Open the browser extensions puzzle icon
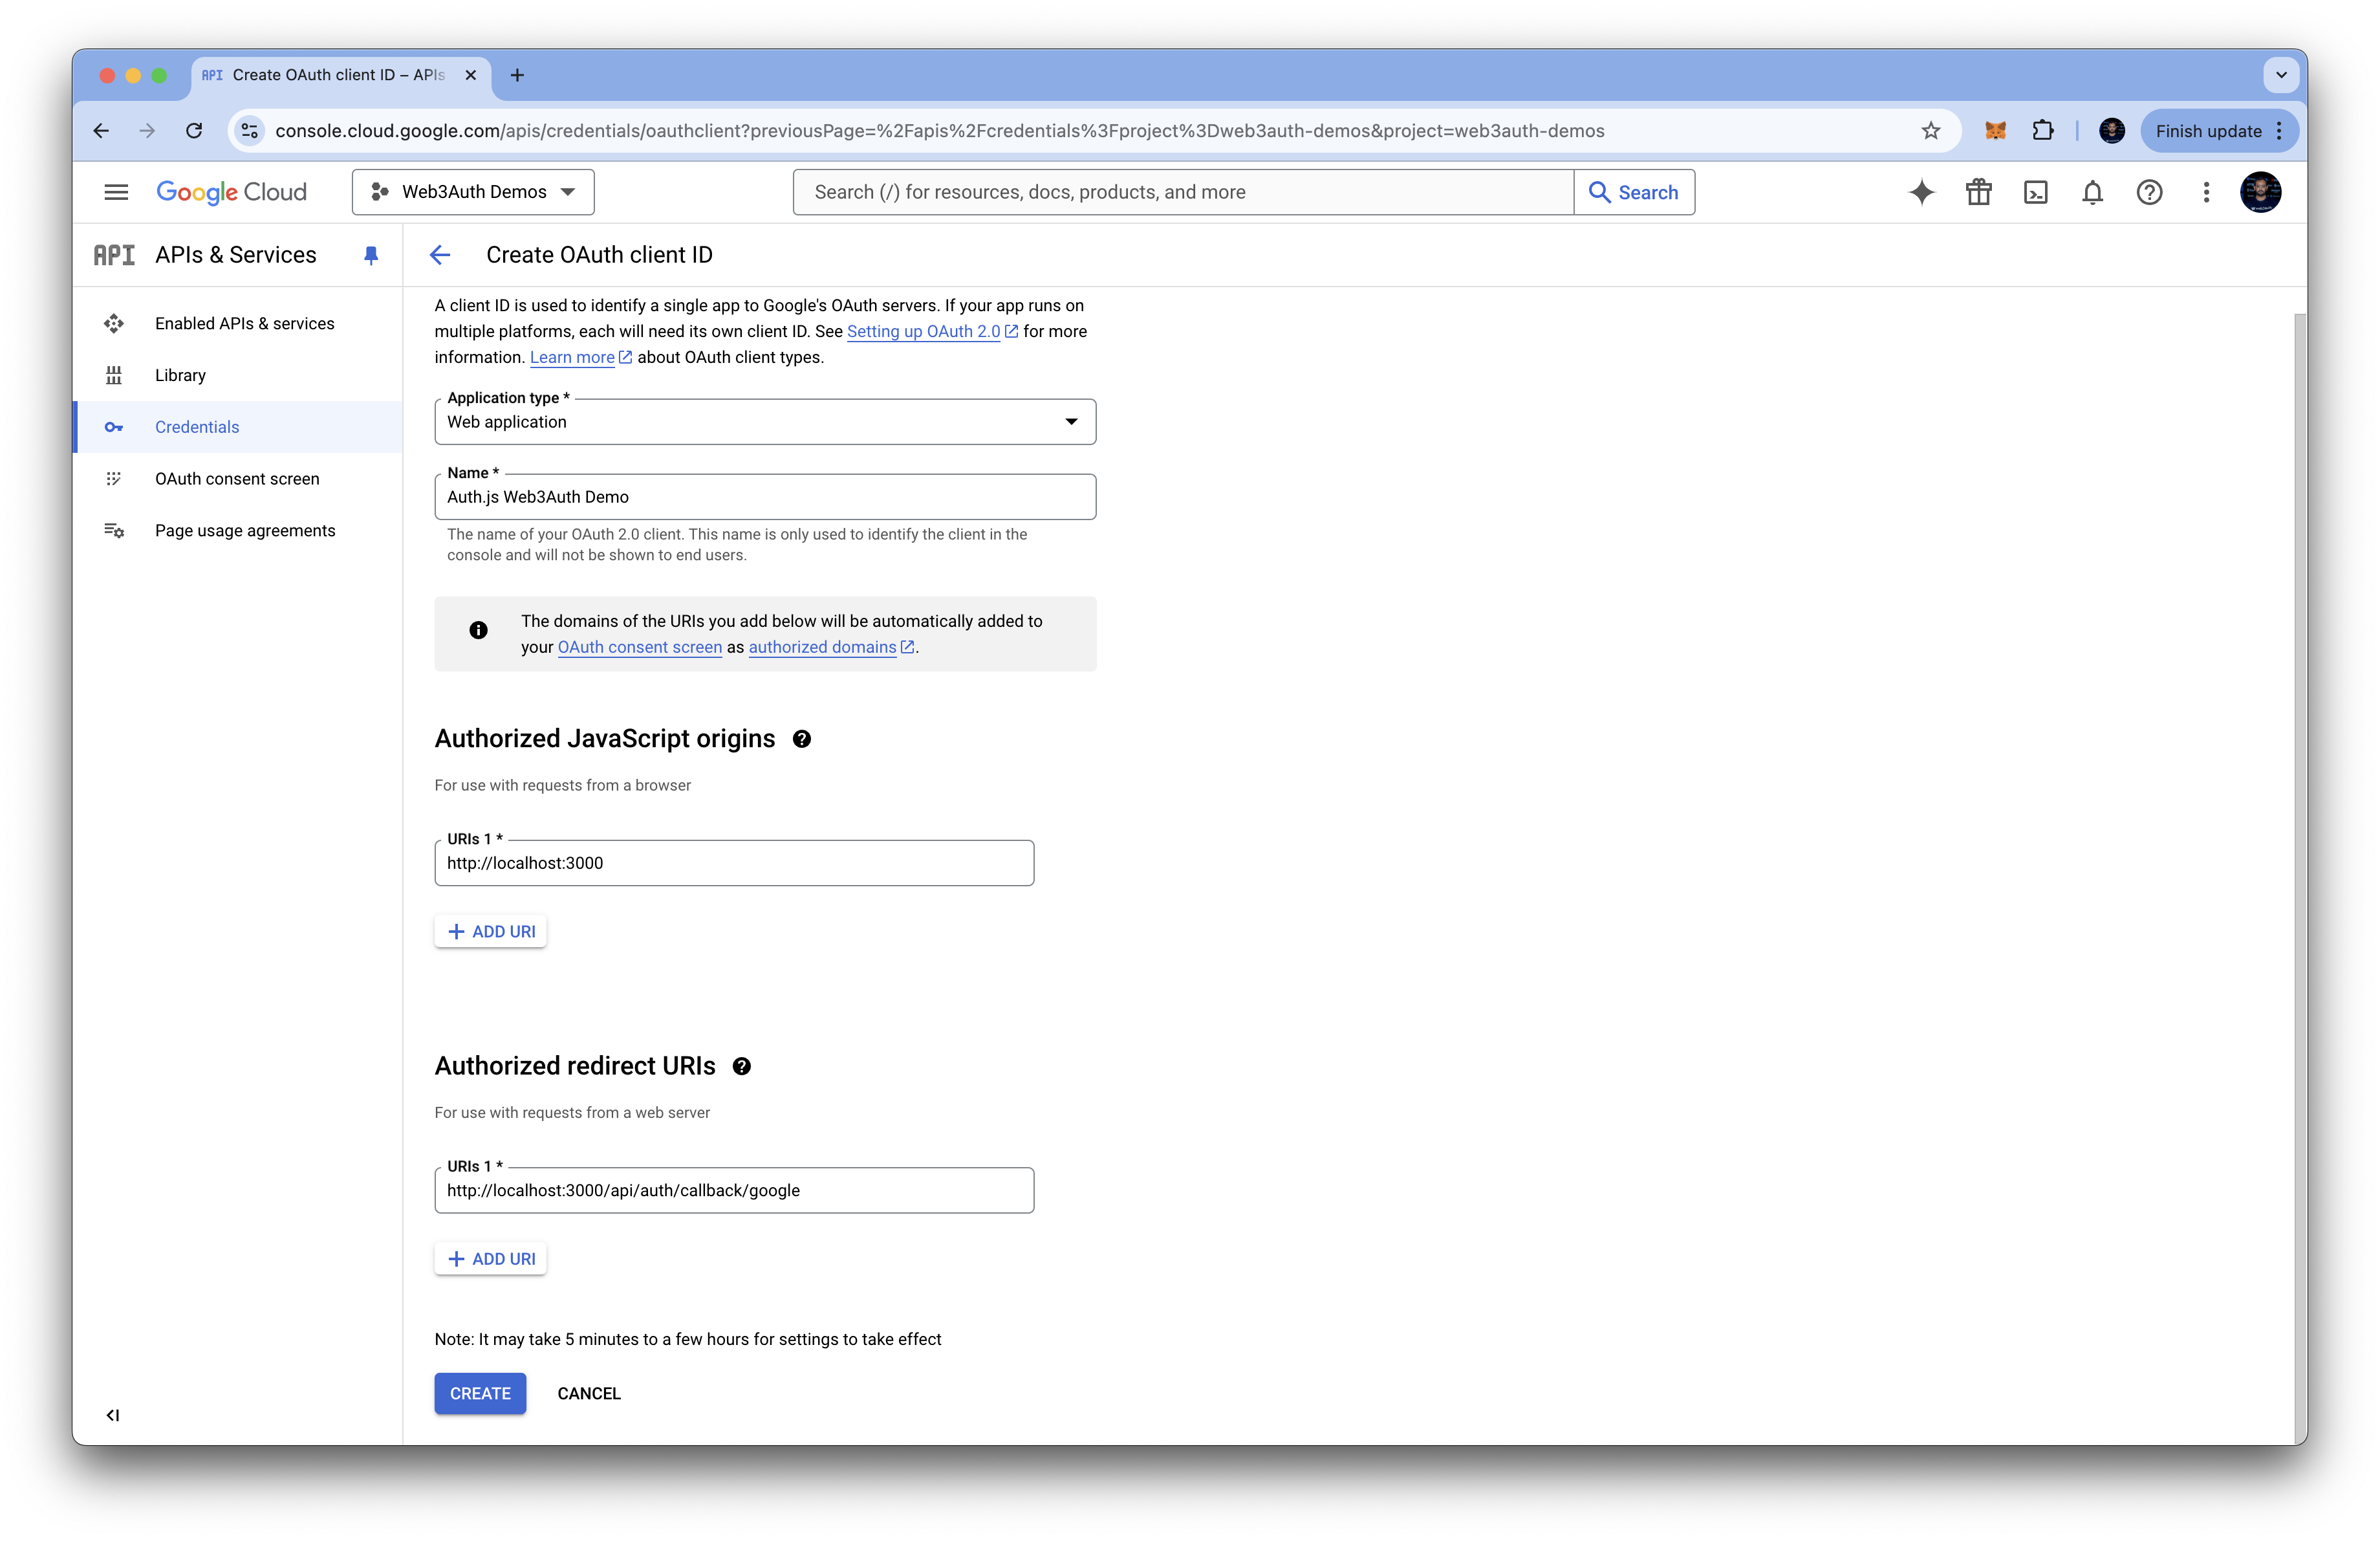 2043,131
